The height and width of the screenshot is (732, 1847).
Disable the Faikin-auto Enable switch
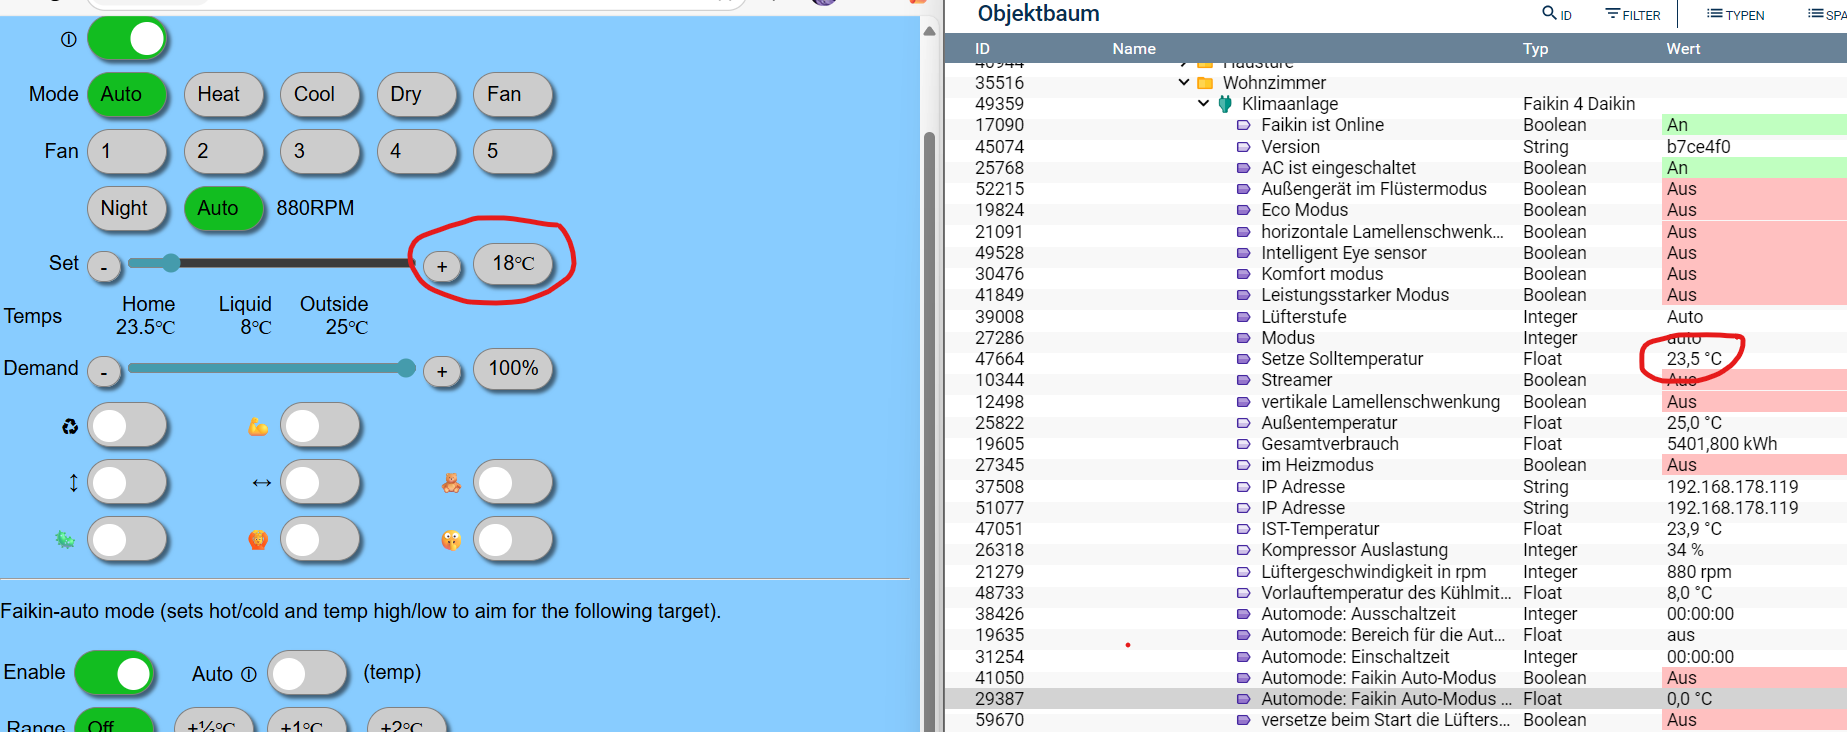tap(115, 673)
